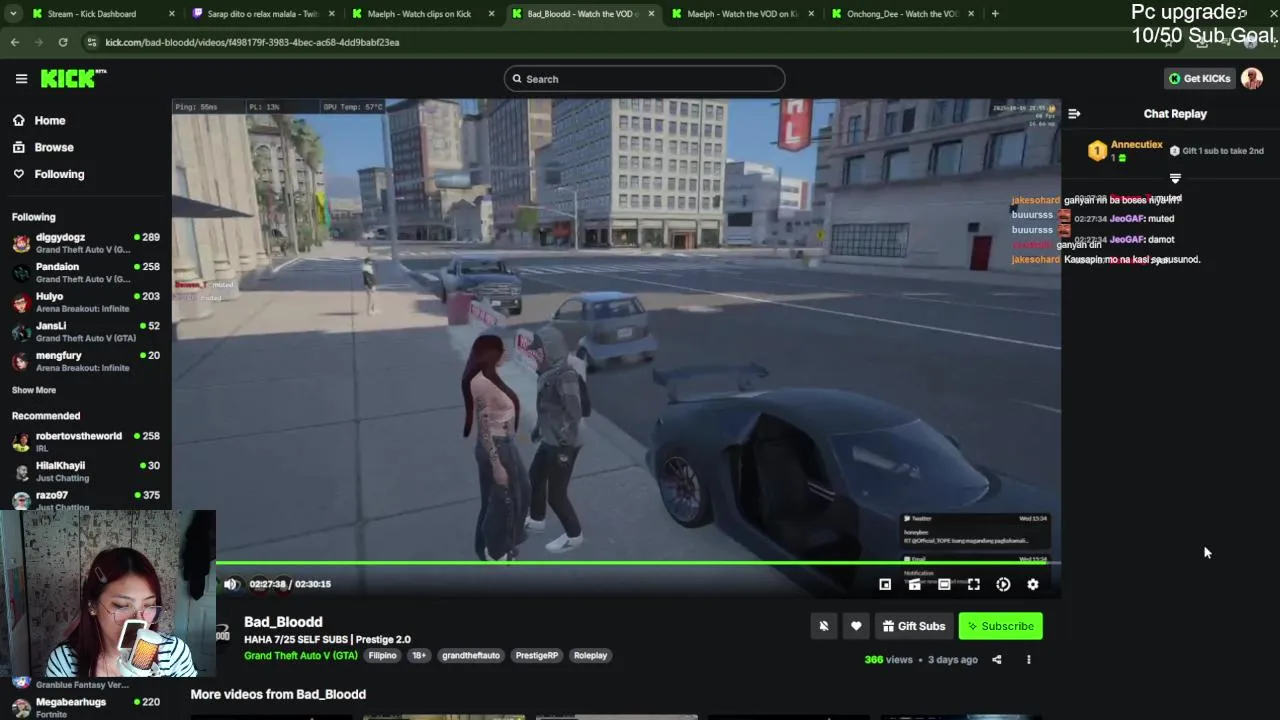
Task: Select the Filipino tag
Action: click(383, 655)
